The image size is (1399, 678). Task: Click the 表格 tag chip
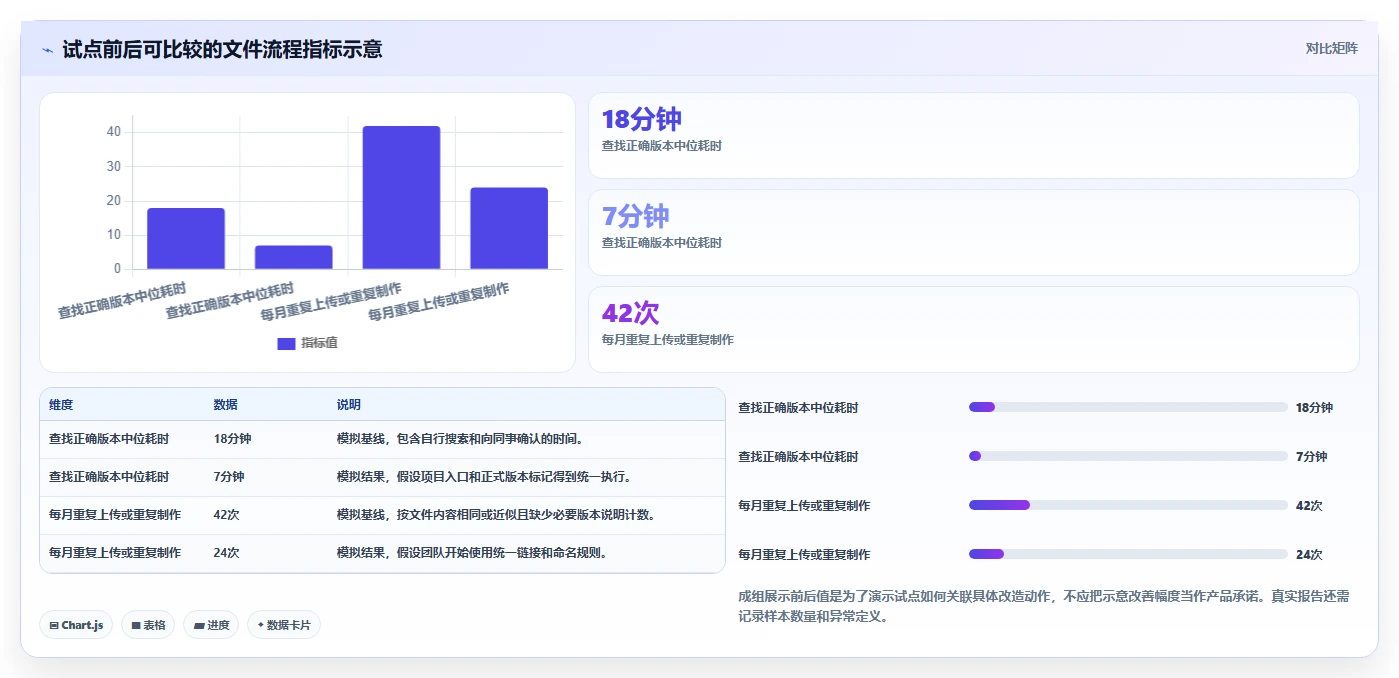(148, 625)
